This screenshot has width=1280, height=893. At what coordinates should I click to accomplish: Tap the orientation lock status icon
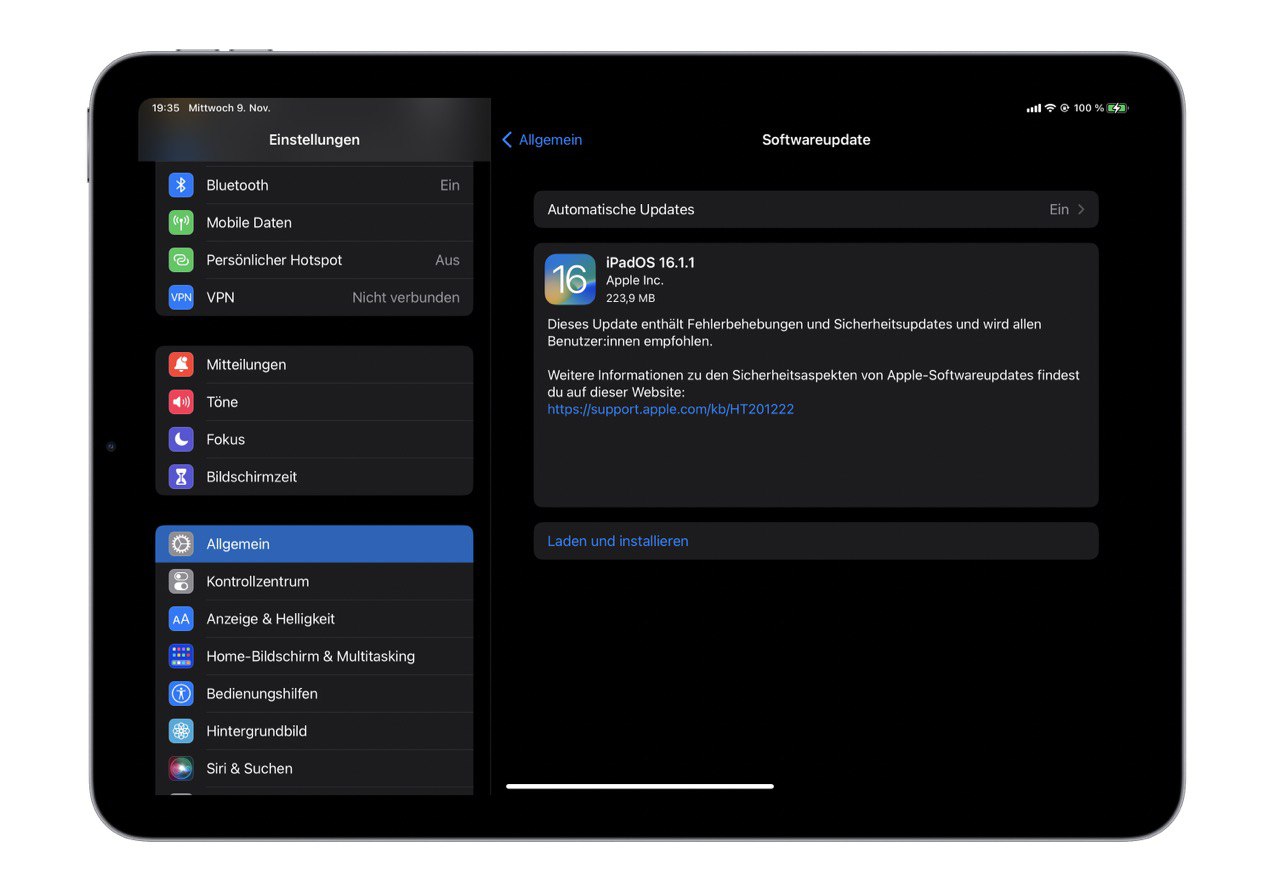1064,108
